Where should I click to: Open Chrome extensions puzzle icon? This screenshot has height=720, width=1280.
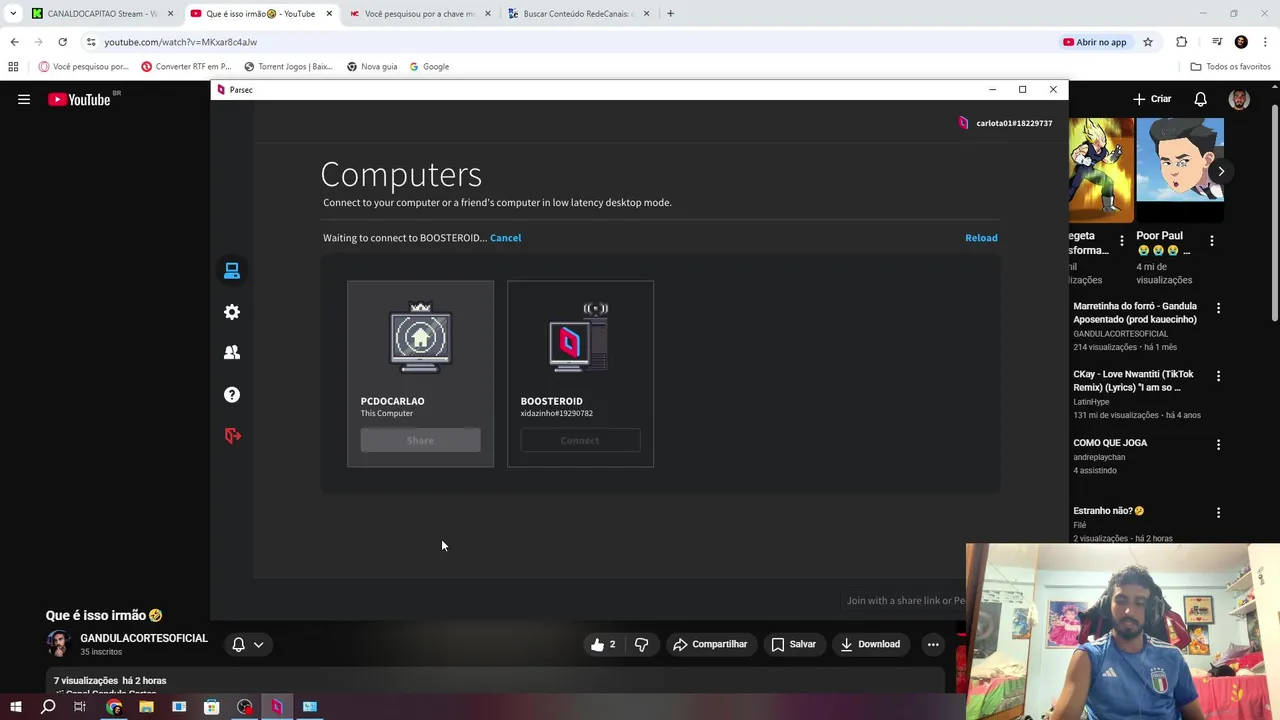[1182, 42]
